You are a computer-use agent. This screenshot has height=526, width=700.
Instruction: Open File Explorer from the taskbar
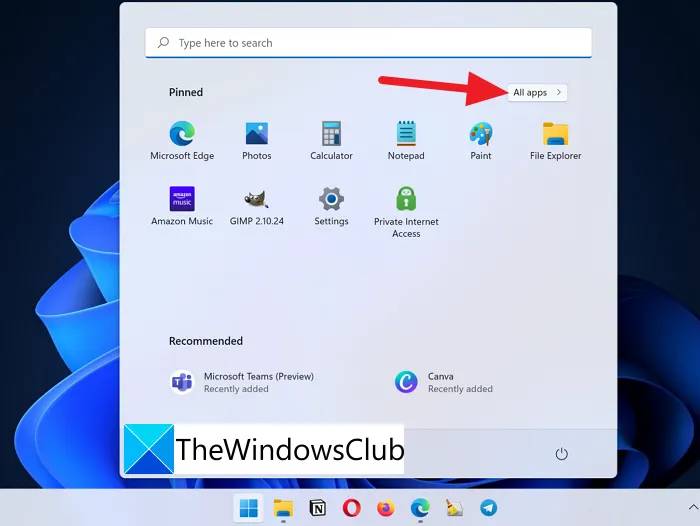point(283,508)
